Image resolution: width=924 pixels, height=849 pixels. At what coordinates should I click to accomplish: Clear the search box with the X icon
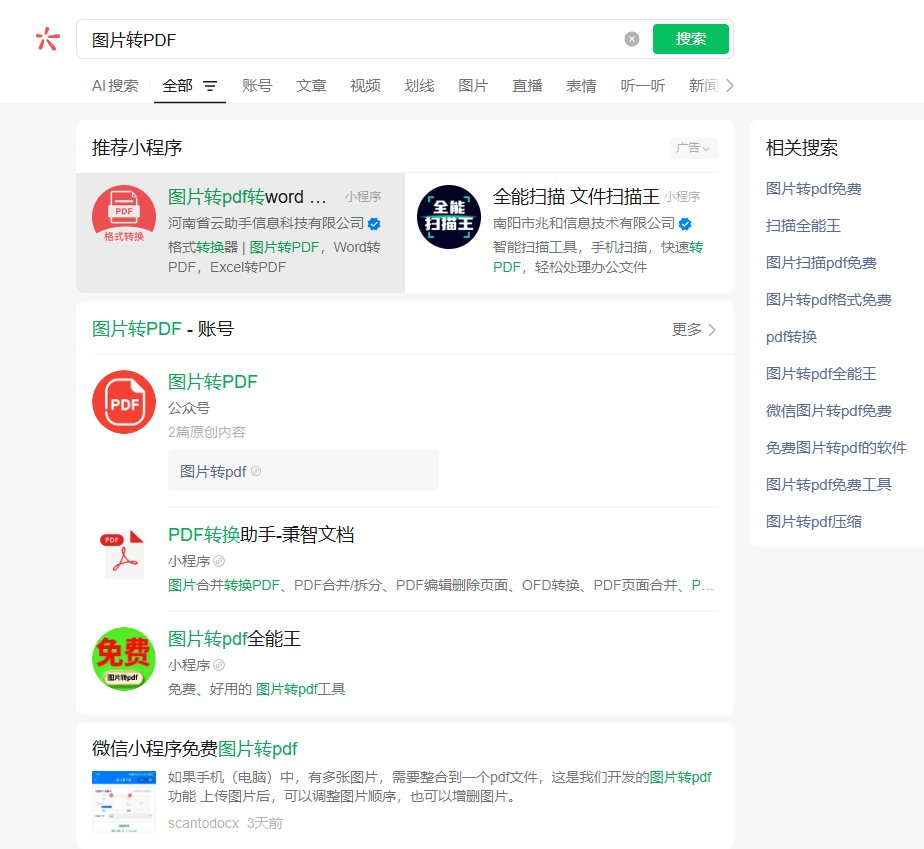(632, 39)
